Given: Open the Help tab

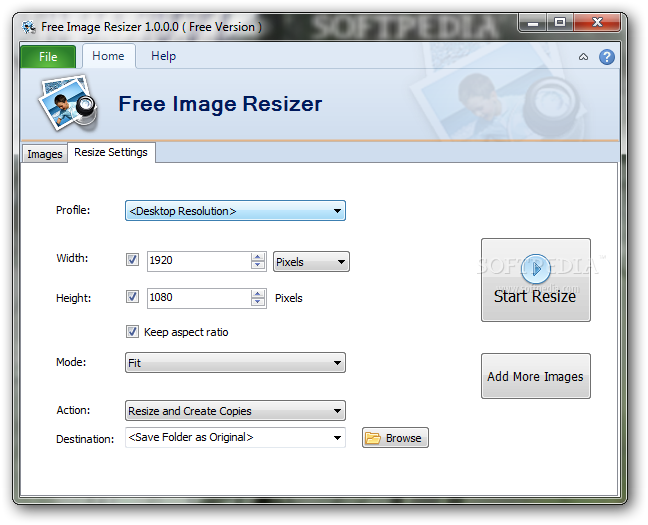Looking at the screenshot, I should click(163, 56).
